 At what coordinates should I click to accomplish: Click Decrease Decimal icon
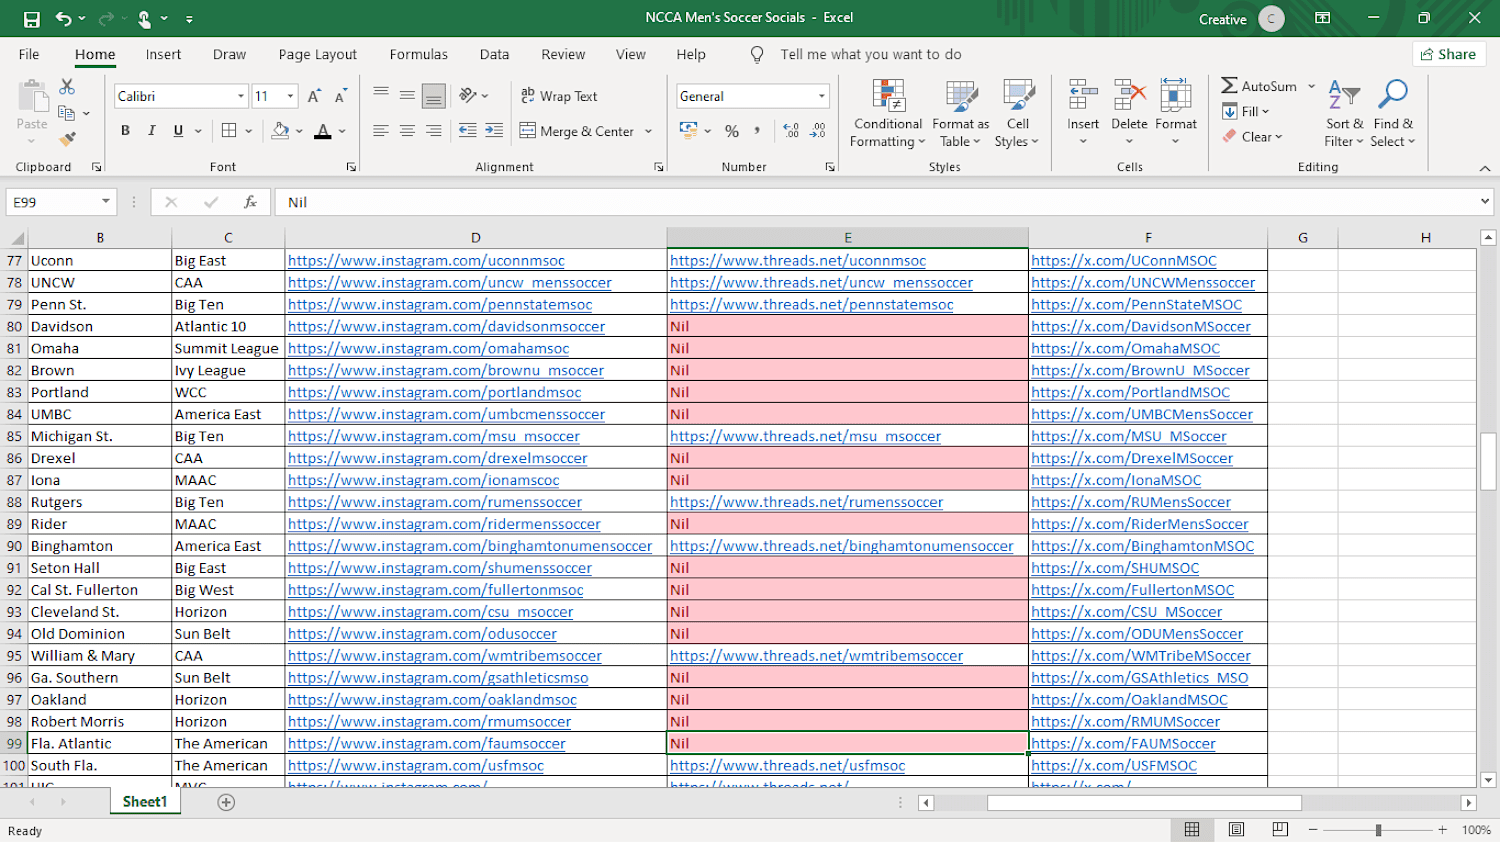pyautogui.click(x=818, y=131)
